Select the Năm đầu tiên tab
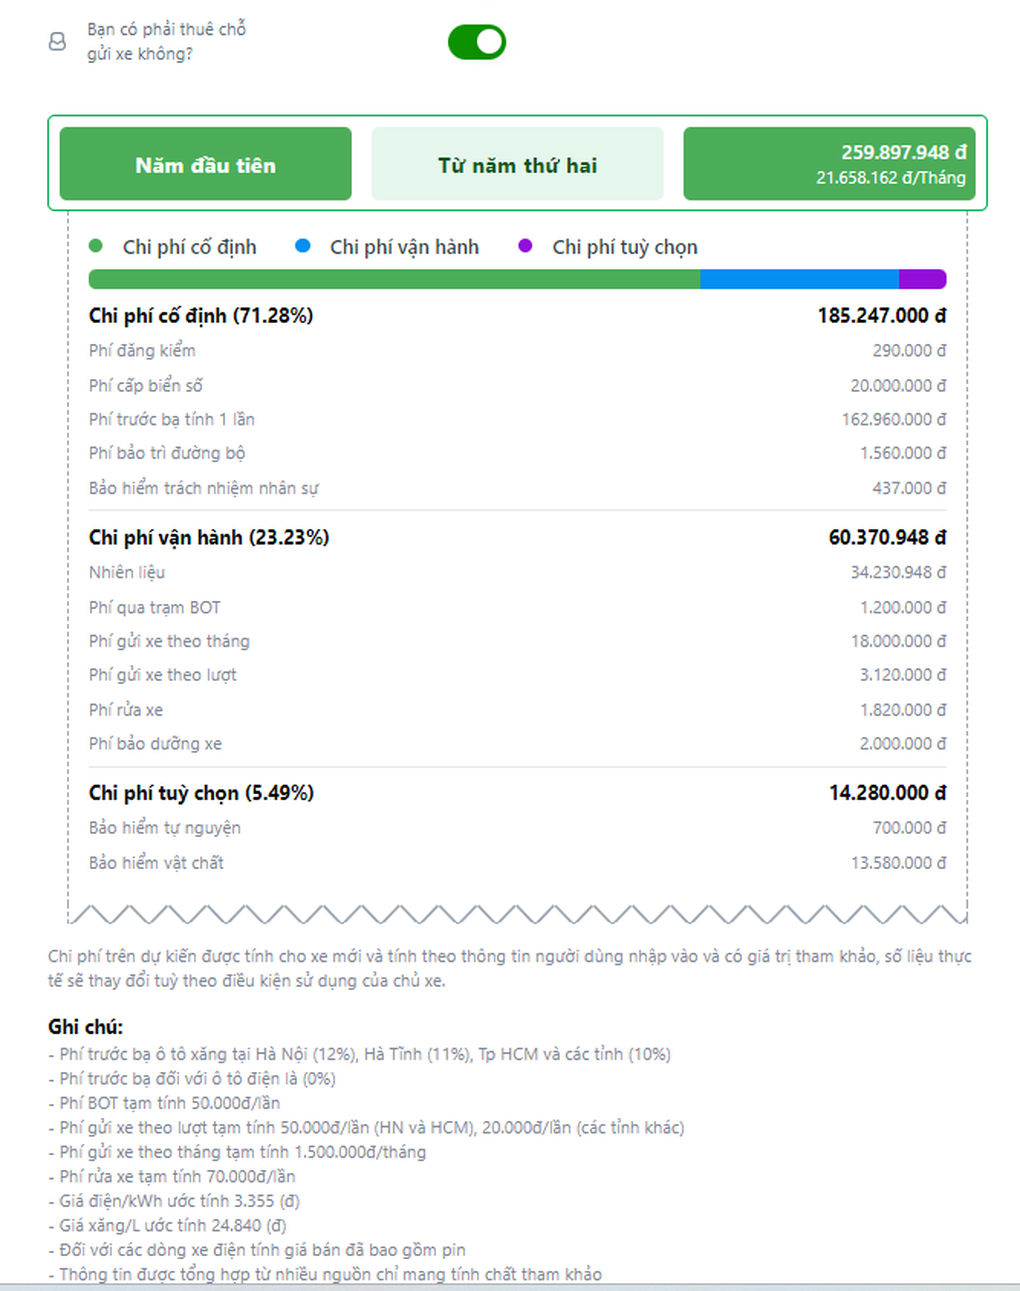The height and width of the screenshot is (1291, 1020). [205, 165]
